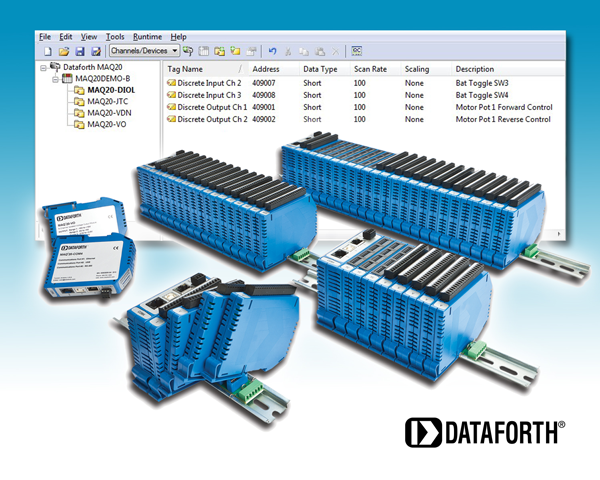Click address cell 409007
This screenshot has width=600, height=480.
point(264,83)
